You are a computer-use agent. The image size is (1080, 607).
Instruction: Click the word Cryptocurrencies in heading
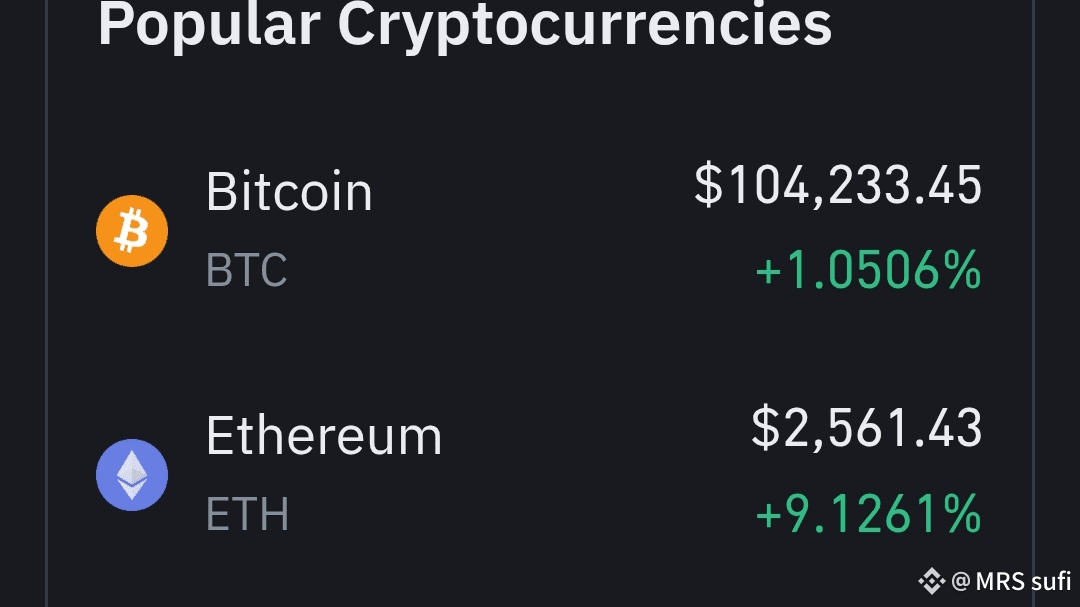click(584, 26)
